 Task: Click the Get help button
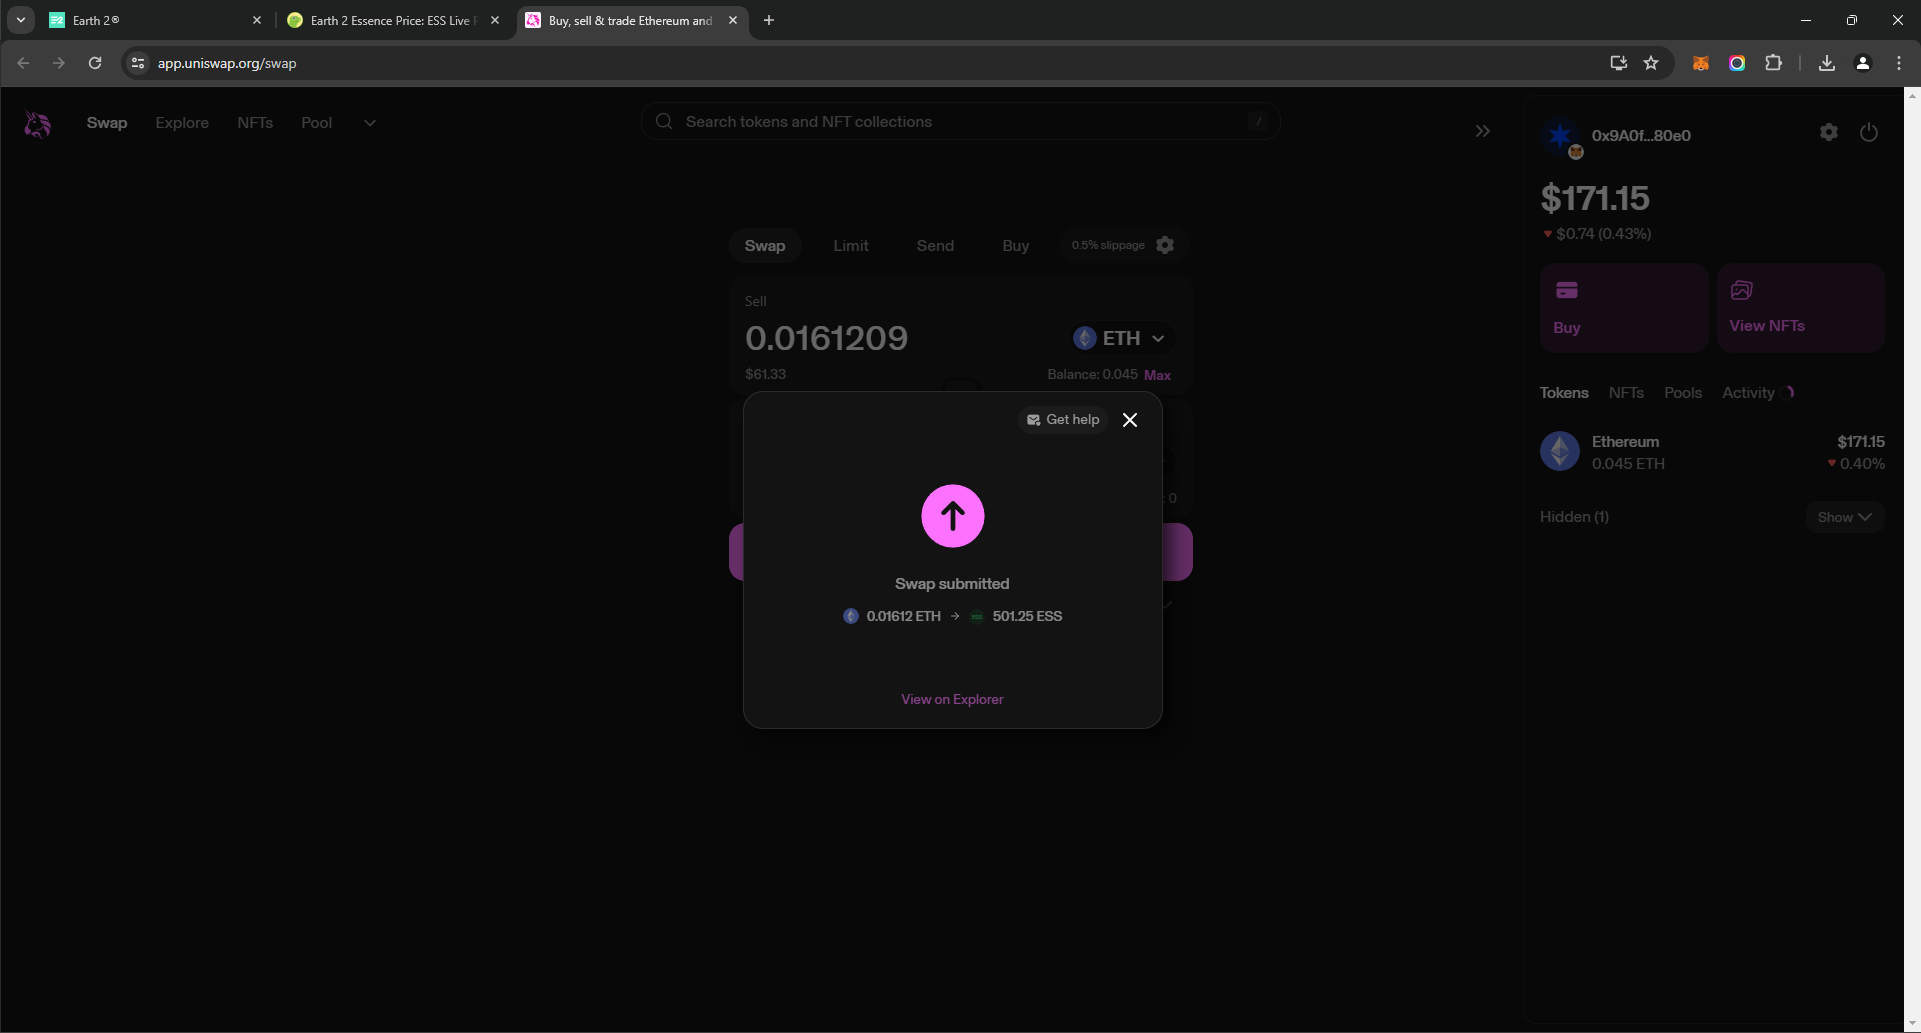click(1063, 420)
